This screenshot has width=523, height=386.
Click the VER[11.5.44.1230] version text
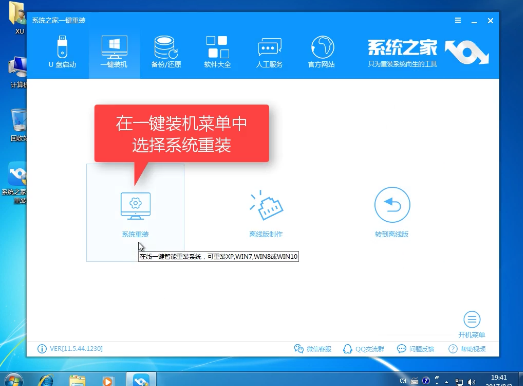tap(76, 349)
